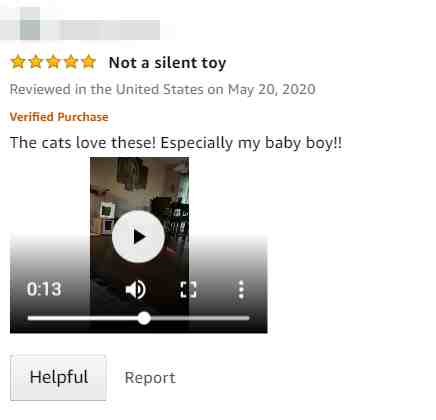Seek to the end of video timeline
This screenshot has width=436, height=420.
[248, 318]
